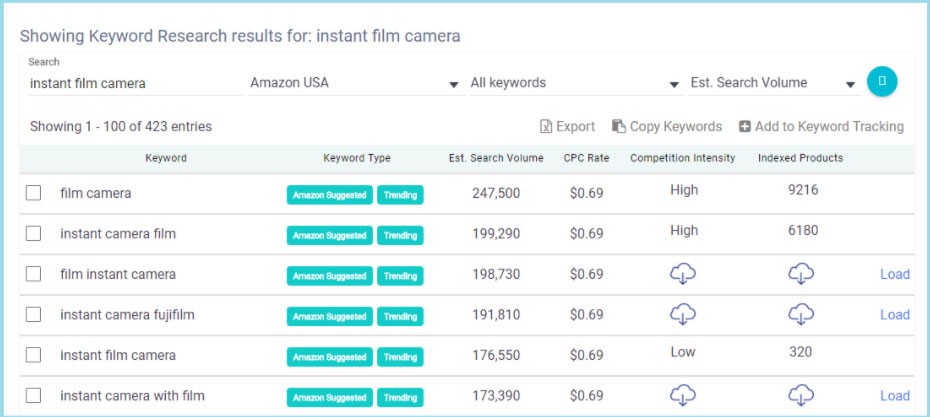Check the instant film camera row checkbox
The image size is (930, 417).
click(34, 355)
